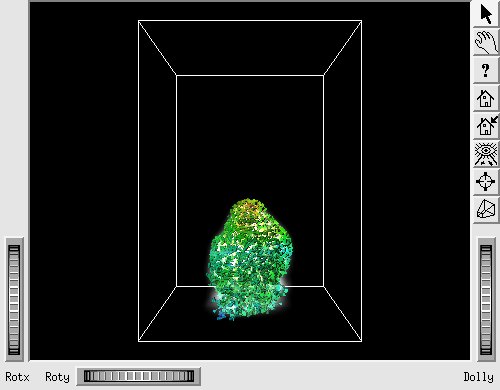
Task: Activate the Seek crosshair tool
Action: pyautogui.click(x=486, y=182)
